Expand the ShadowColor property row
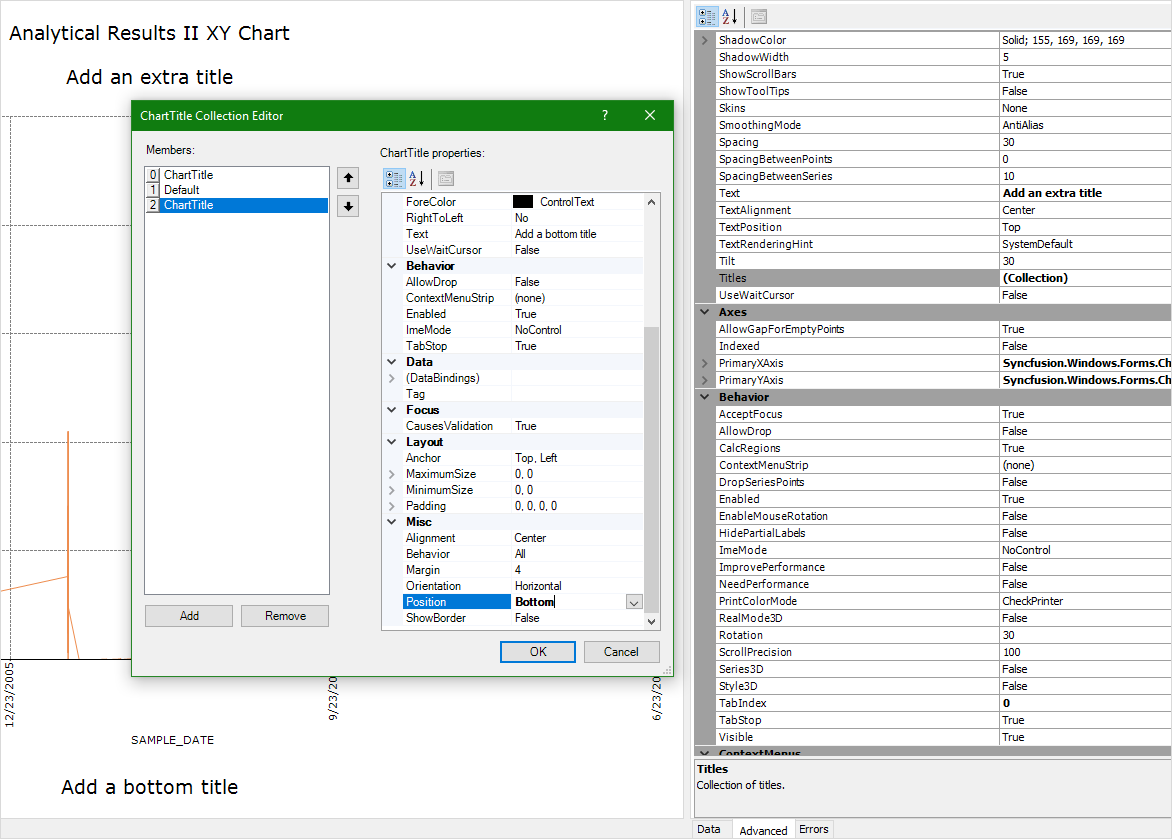1172x839 pixels. point(704,40)
